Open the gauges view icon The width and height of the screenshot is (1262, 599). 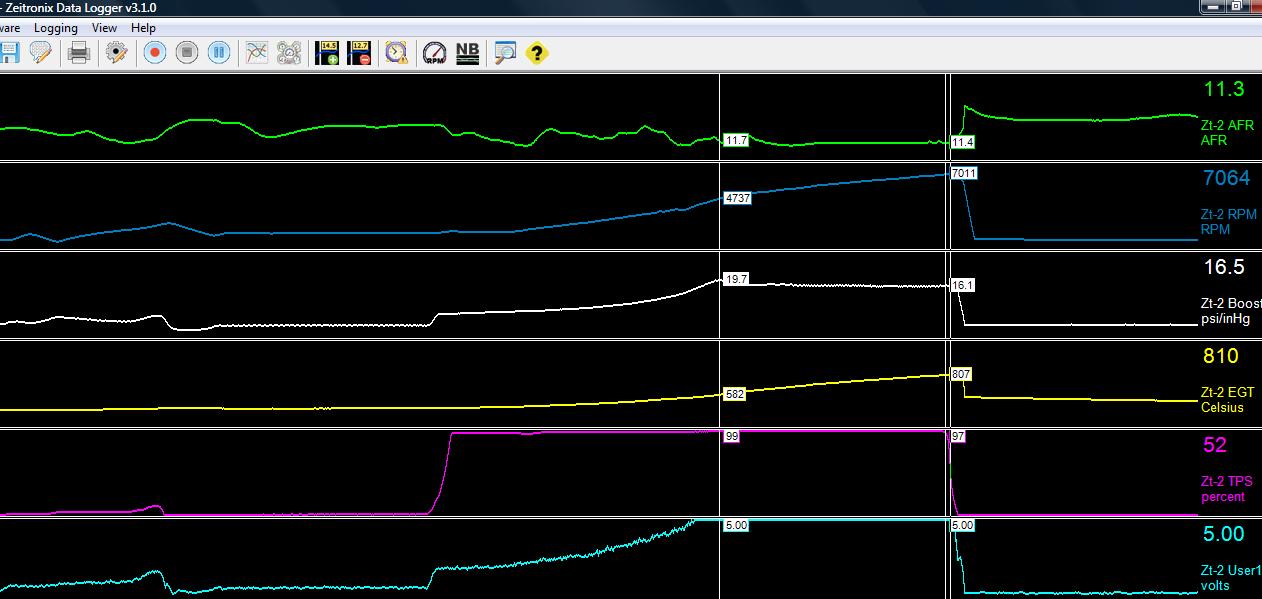click(290, 53)
